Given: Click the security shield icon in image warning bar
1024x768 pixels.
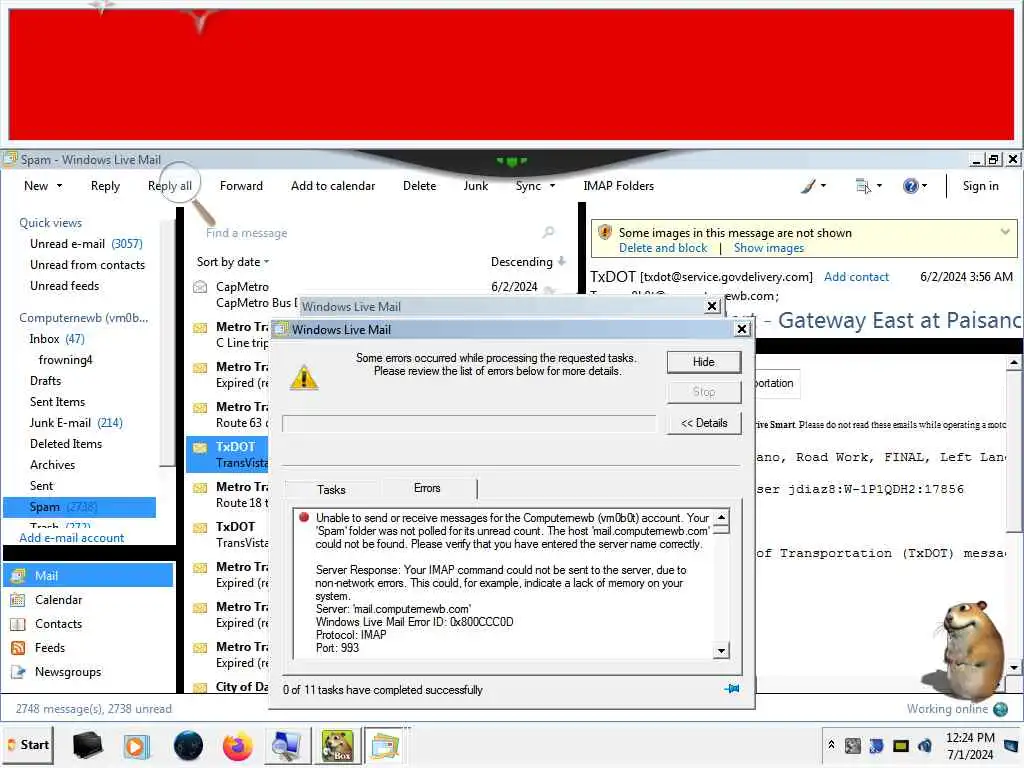Looking at the screenshot, I should coord(605,232).
